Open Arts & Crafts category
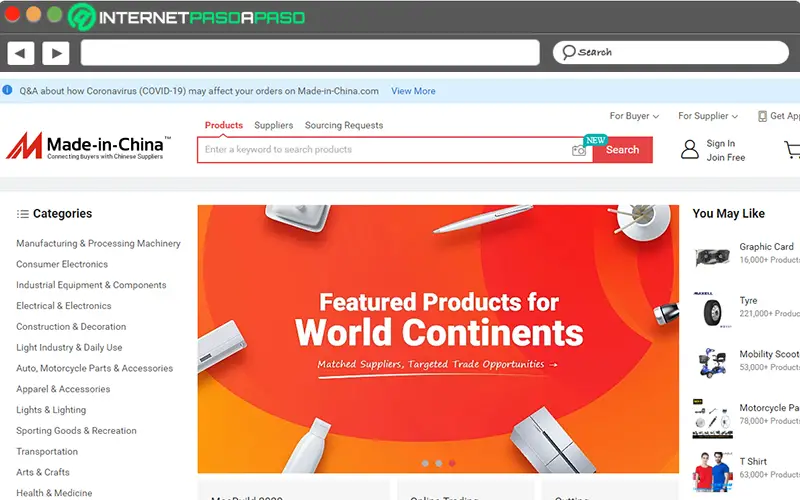This screenshot has width=800, height=500. 43,472
